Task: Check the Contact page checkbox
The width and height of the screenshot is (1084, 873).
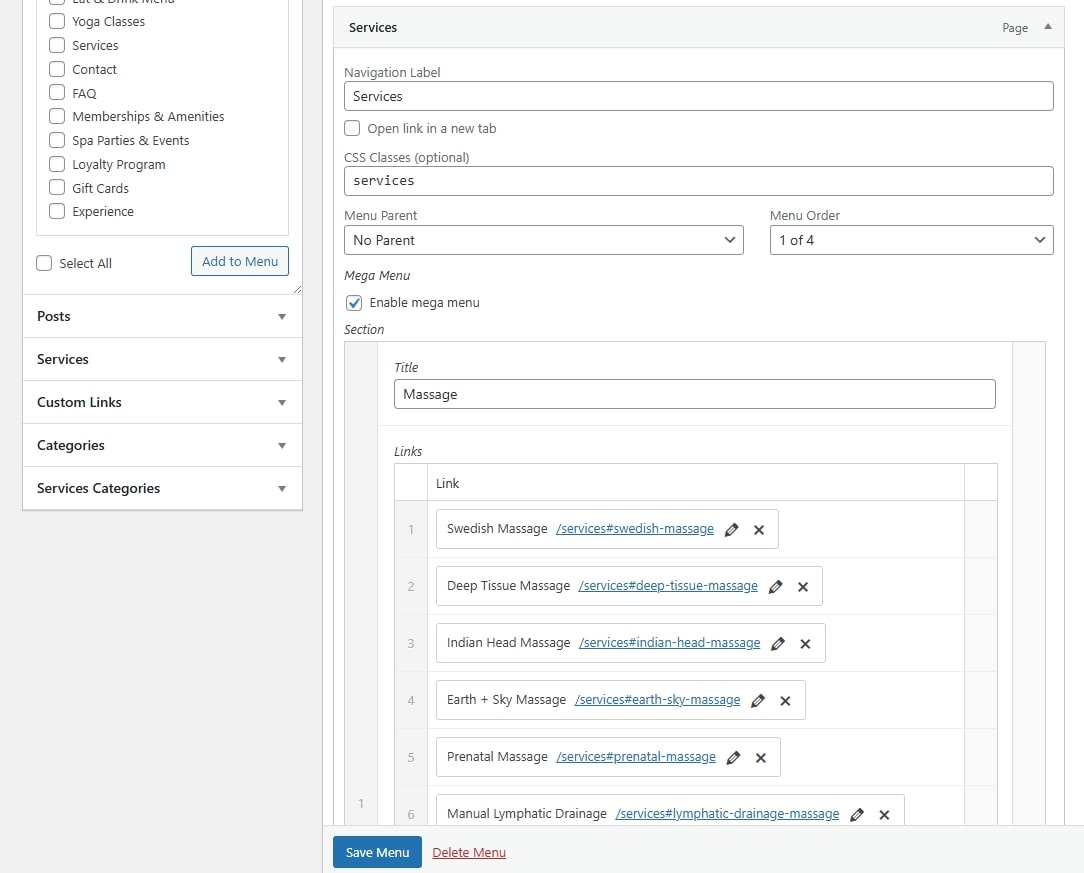Action: click(57, 69)
